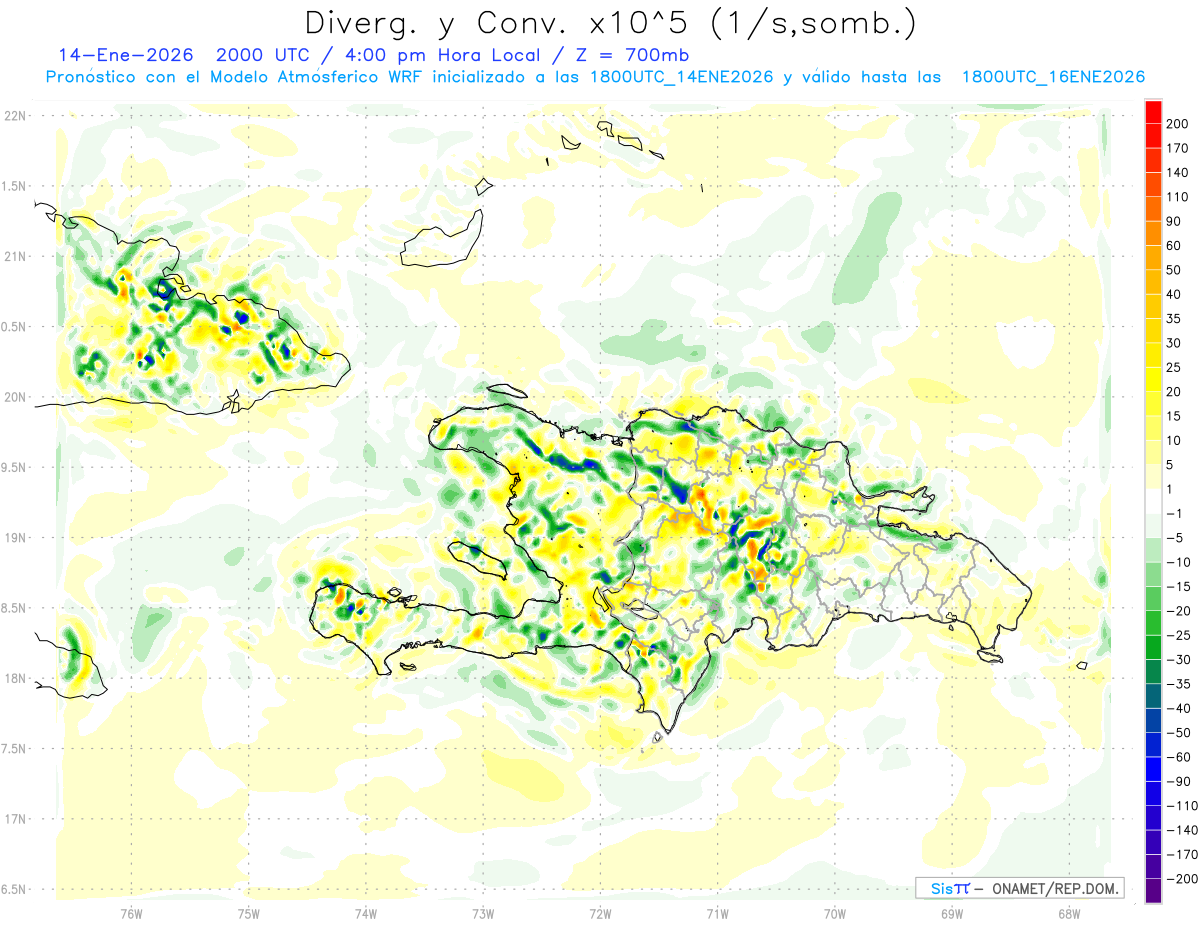Click the "1.5N" latitude label
This screenshot has width=1200, height=927.
click(15, 186)
